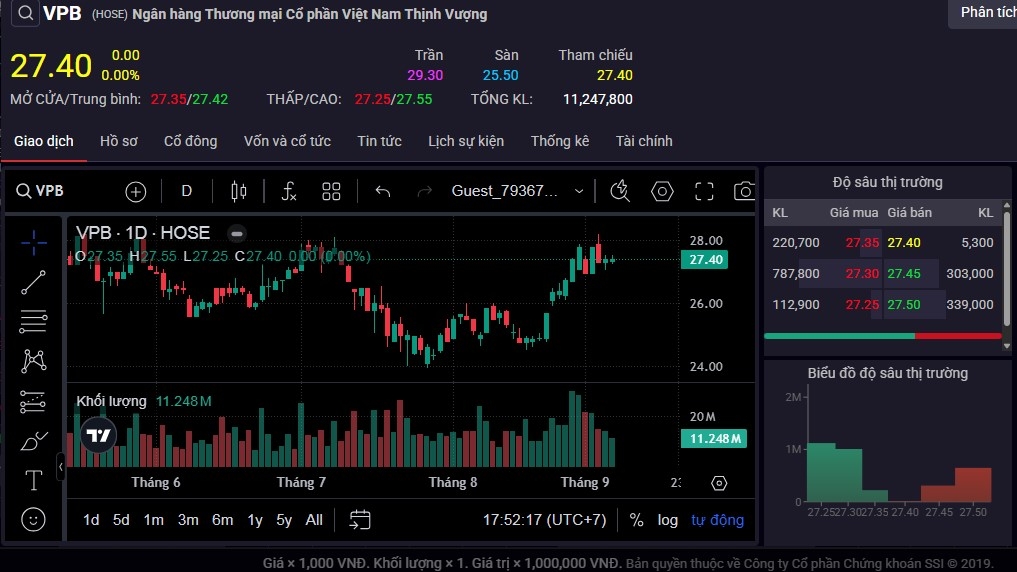
Task: Open the emoji icons tool
Action: pos(34,519)
